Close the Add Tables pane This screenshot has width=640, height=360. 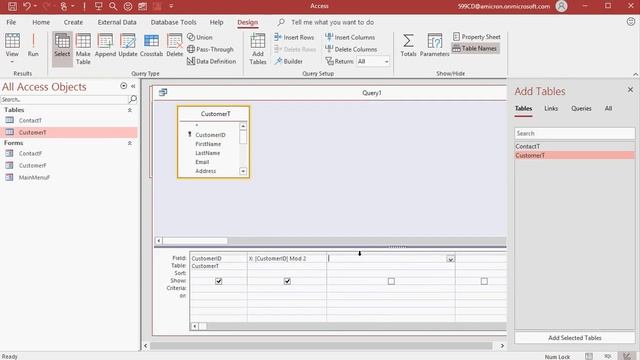630,89
